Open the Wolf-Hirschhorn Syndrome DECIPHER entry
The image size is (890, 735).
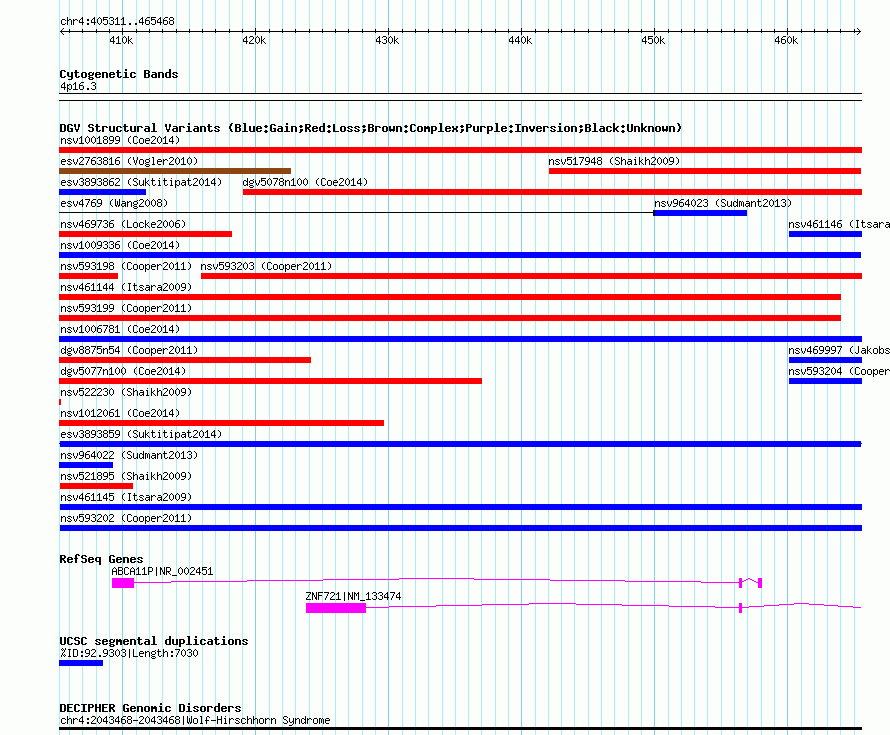(x=195, y=720)
